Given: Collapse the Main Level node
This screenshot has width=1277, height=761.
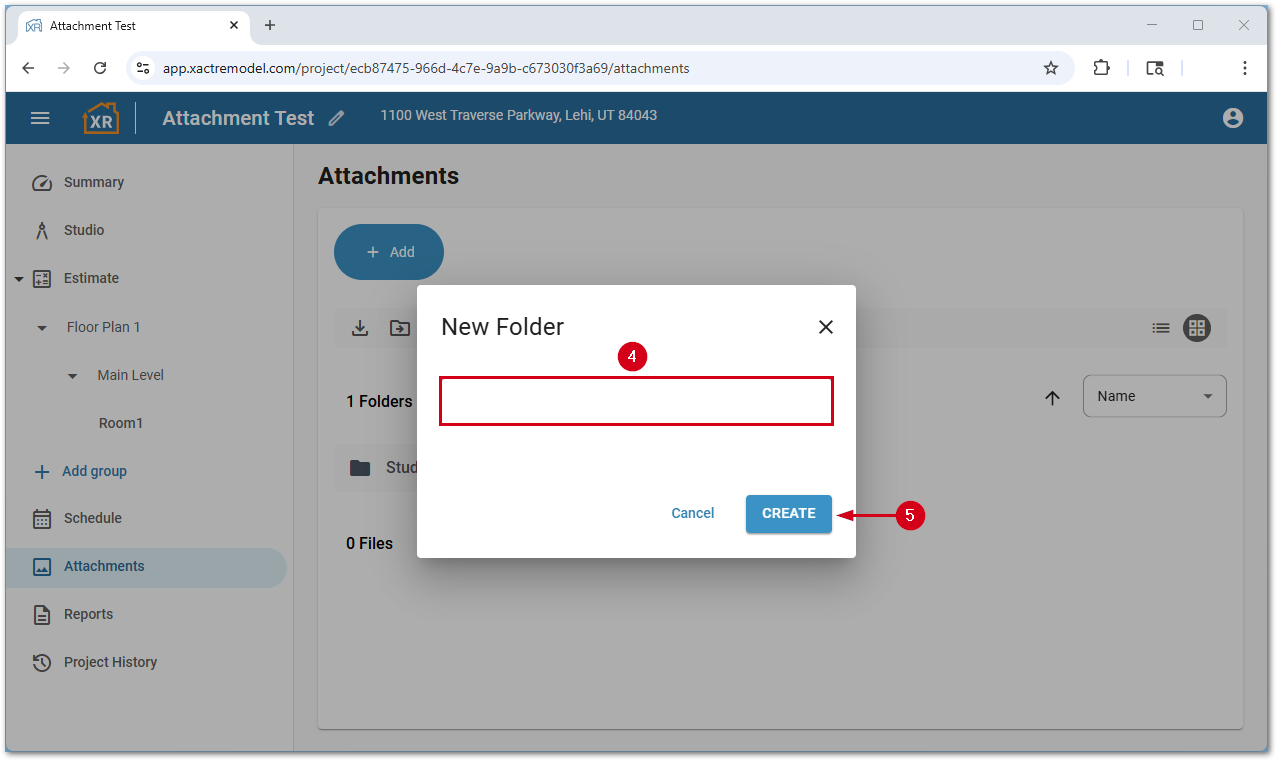Looking at the screenshot, I should pos(72,376).
